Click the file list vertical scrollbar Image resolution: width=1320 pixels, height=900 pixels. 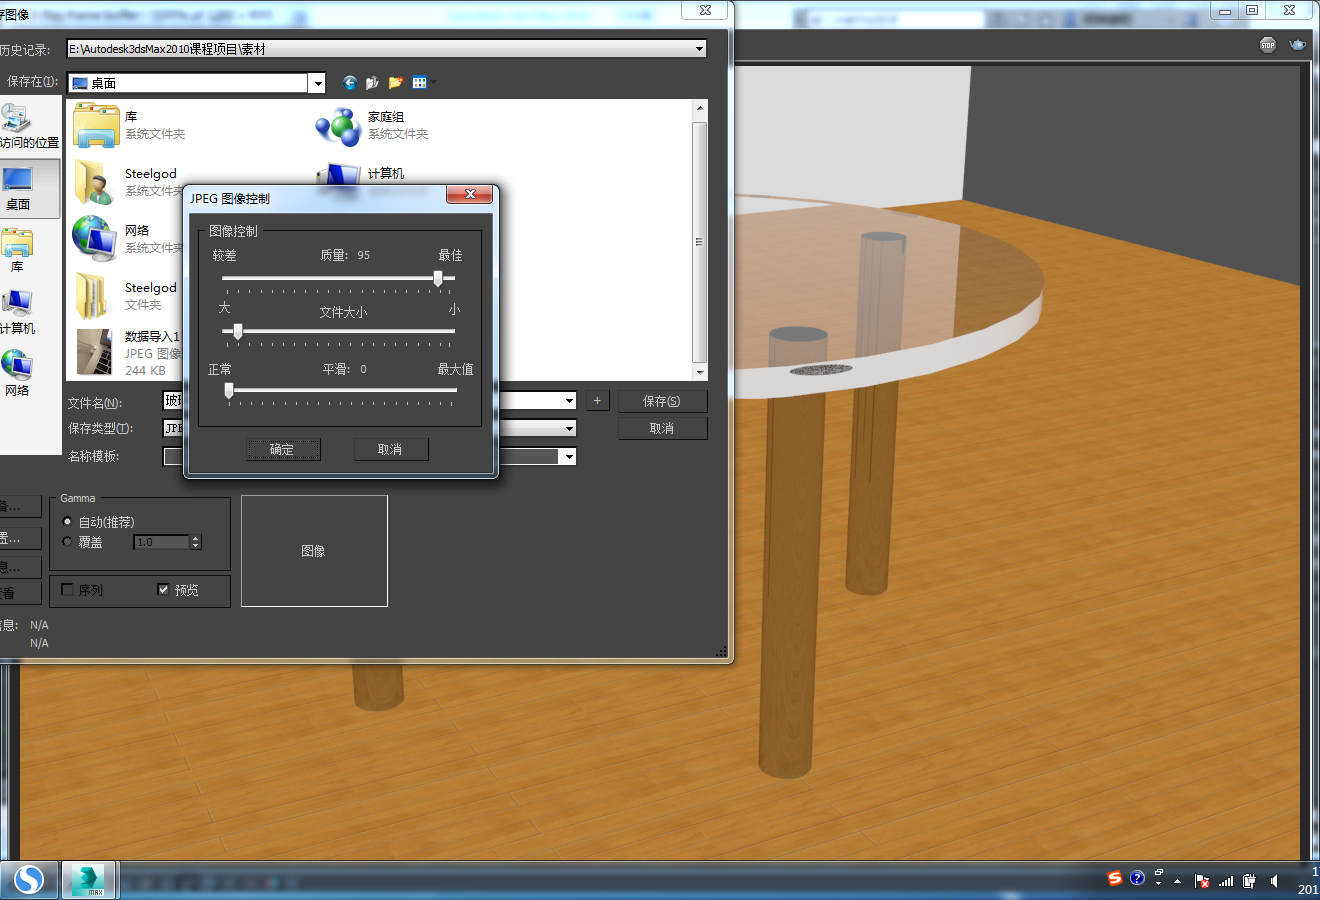700,240
